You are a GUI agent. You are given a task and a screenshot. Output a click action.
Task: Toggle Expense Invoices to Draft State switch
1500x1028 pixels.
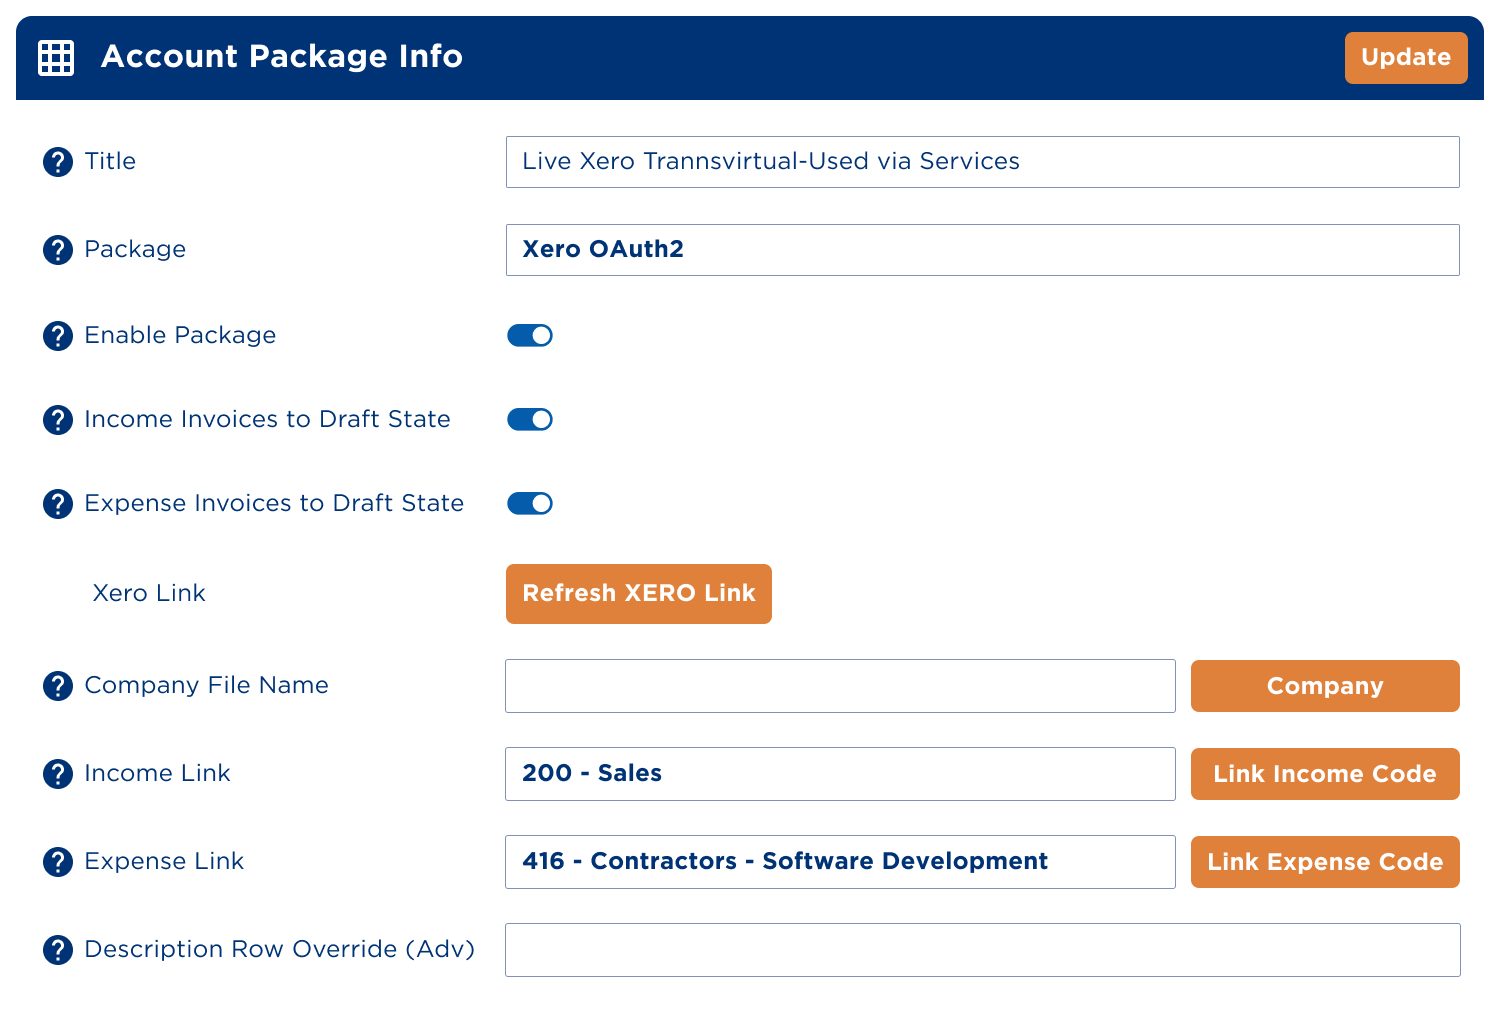click(x=530, y=503)
